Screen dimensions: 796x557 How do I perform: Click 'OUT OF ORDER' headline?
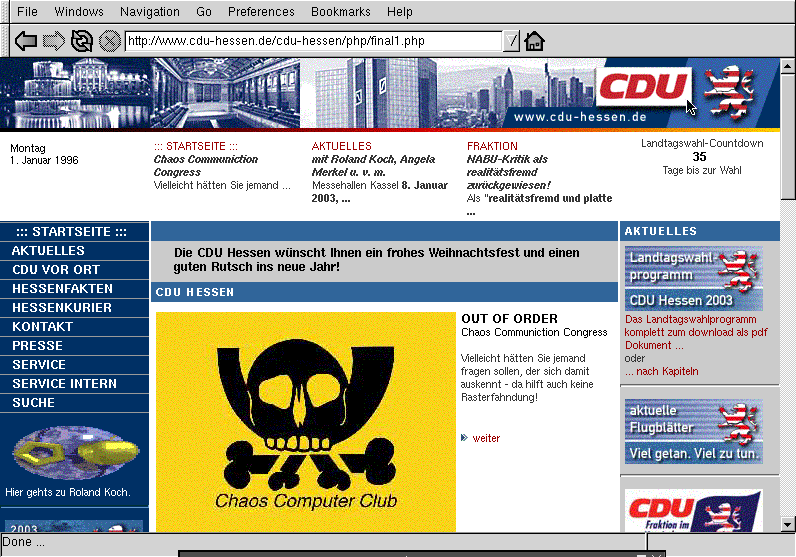(x=510, y=319)
